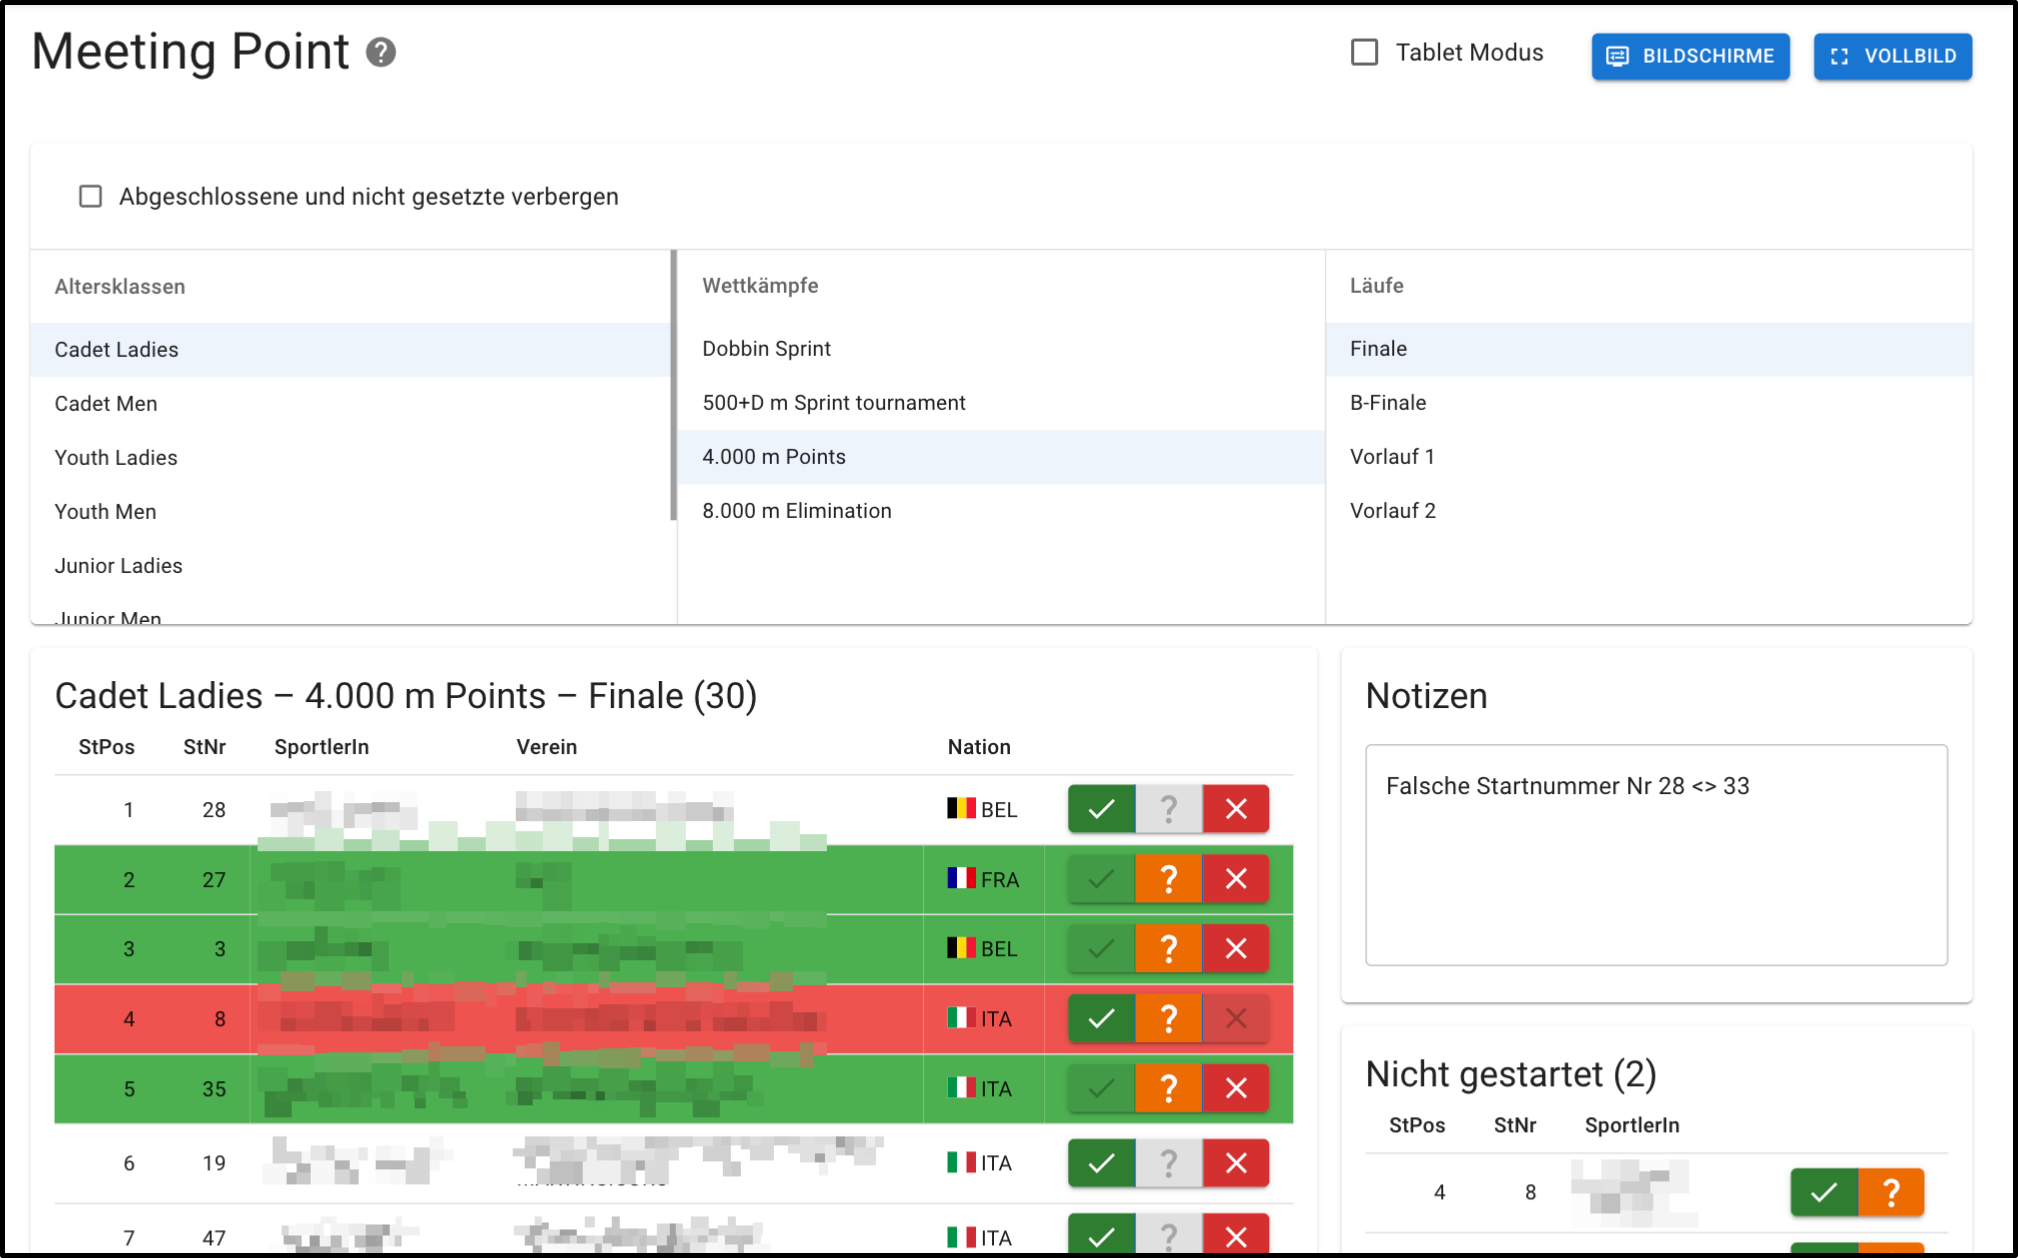The height and width of the screenshot is (1258, 2018).
Task: Click the Verein column header
Action: coord(546,747)
